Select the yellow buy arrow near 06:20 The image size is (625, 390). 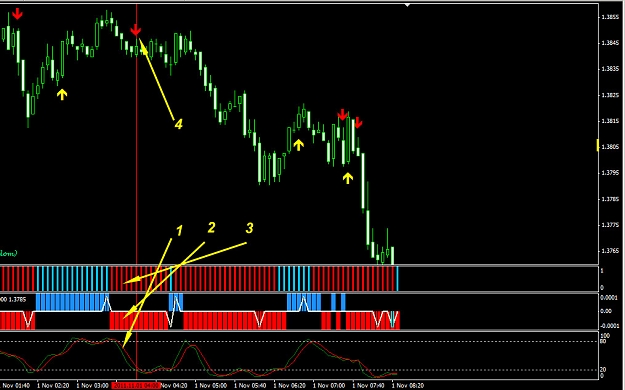point(299,145)
